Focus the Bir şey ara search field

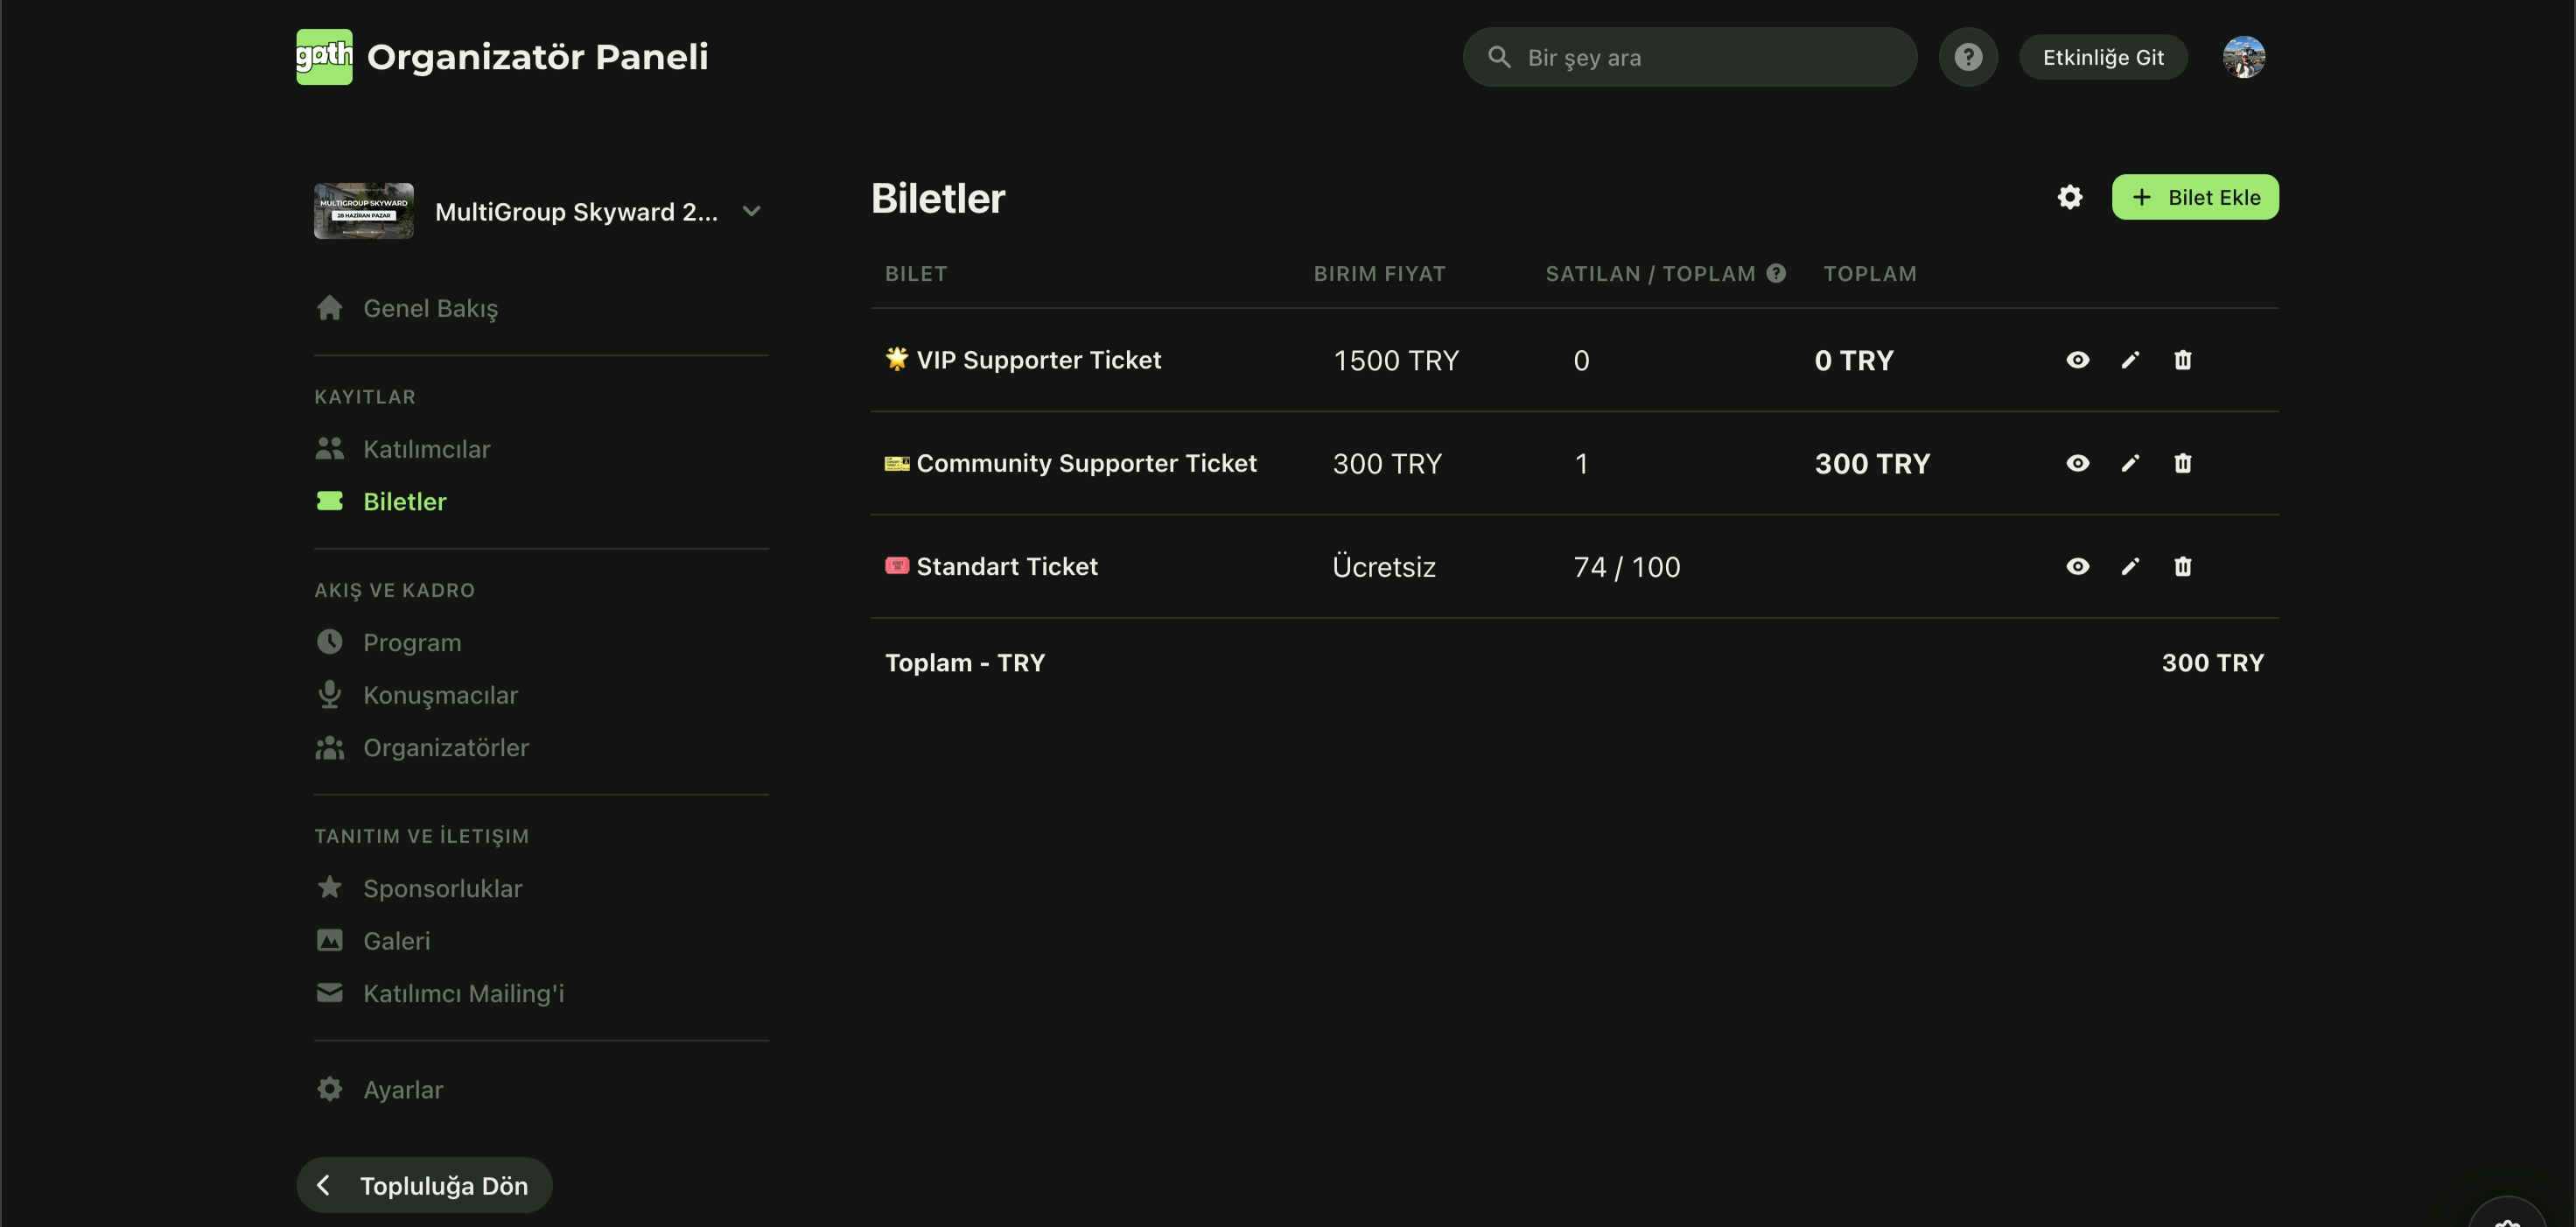click(x=1689, y=57)
